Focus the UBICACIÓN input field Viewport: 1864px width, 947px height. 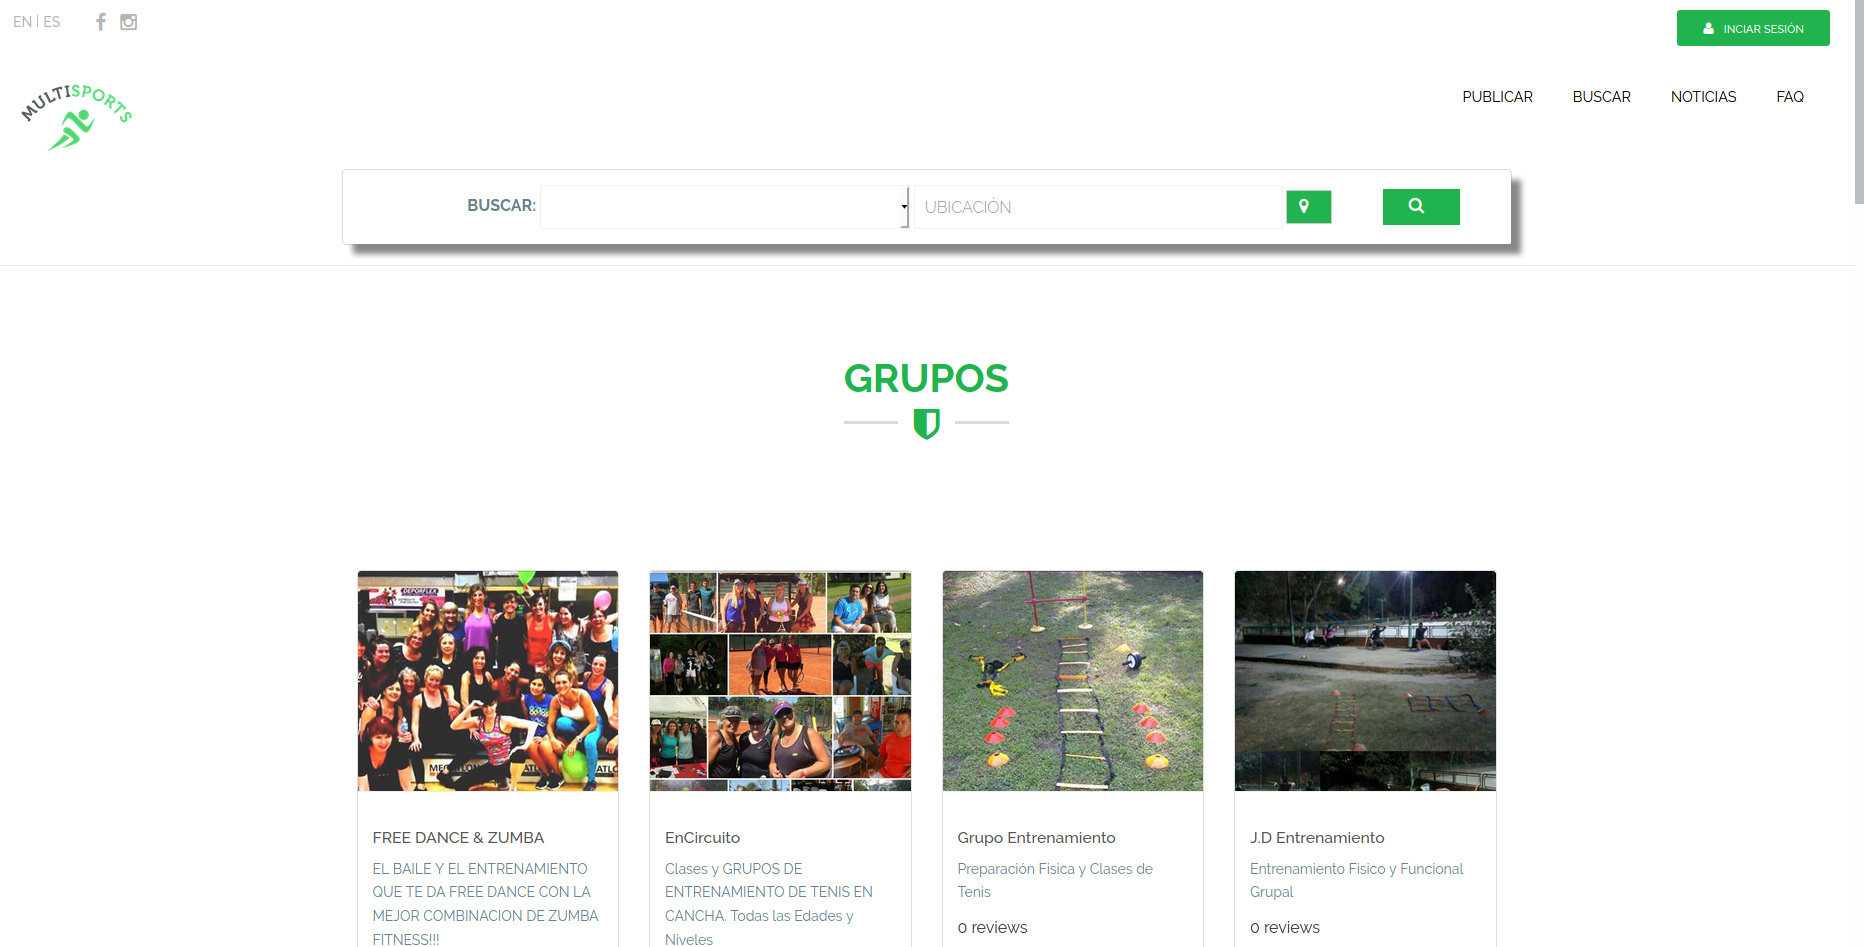pos(1098,207)
